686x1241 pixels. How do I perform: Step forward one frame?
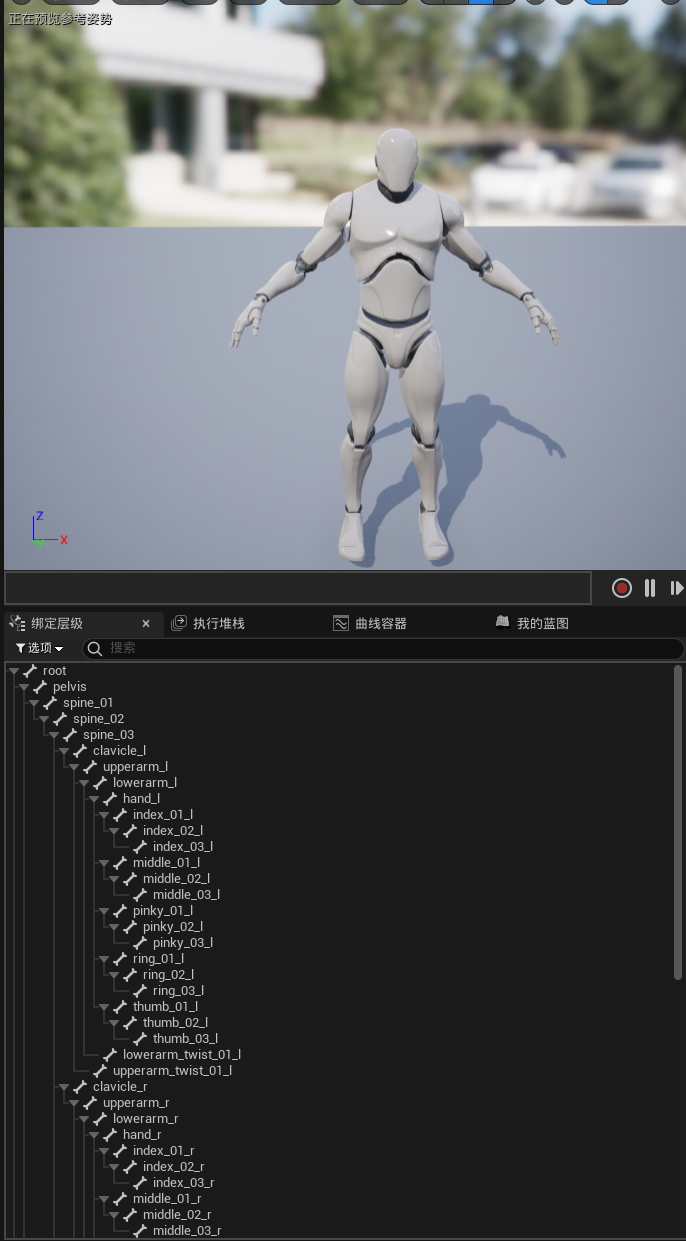coord(677,588)
